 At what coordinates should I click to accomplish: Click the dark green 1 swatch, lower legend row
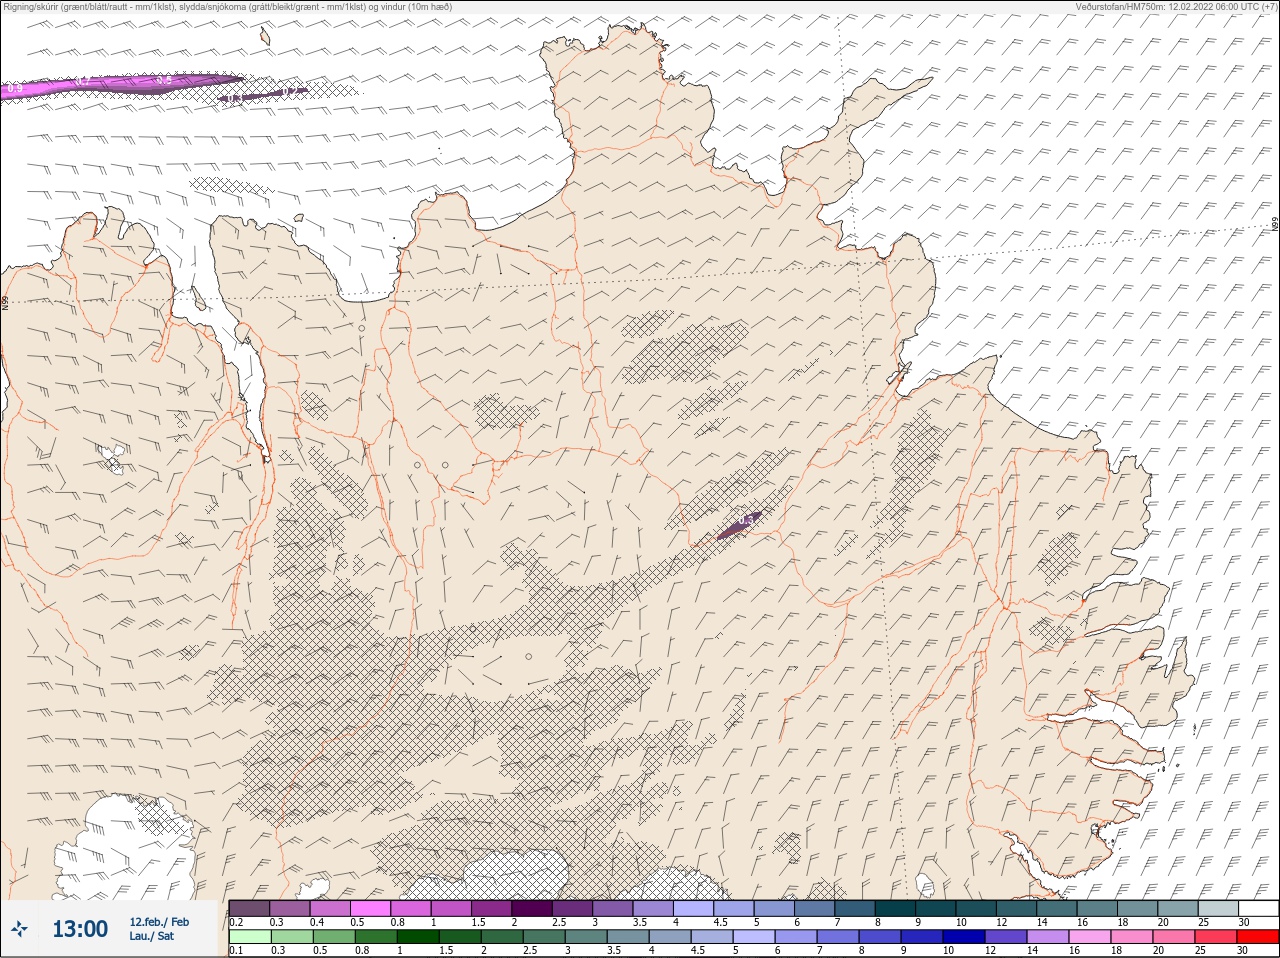(x=417, y=937)
